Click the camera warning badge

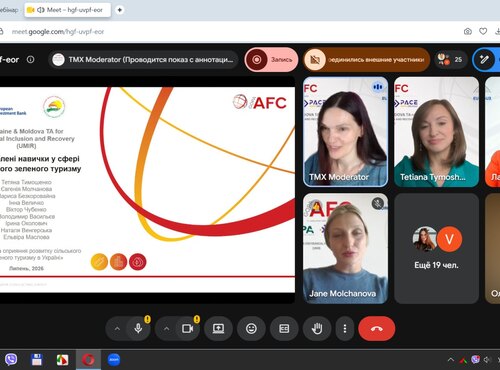point(197,320)
